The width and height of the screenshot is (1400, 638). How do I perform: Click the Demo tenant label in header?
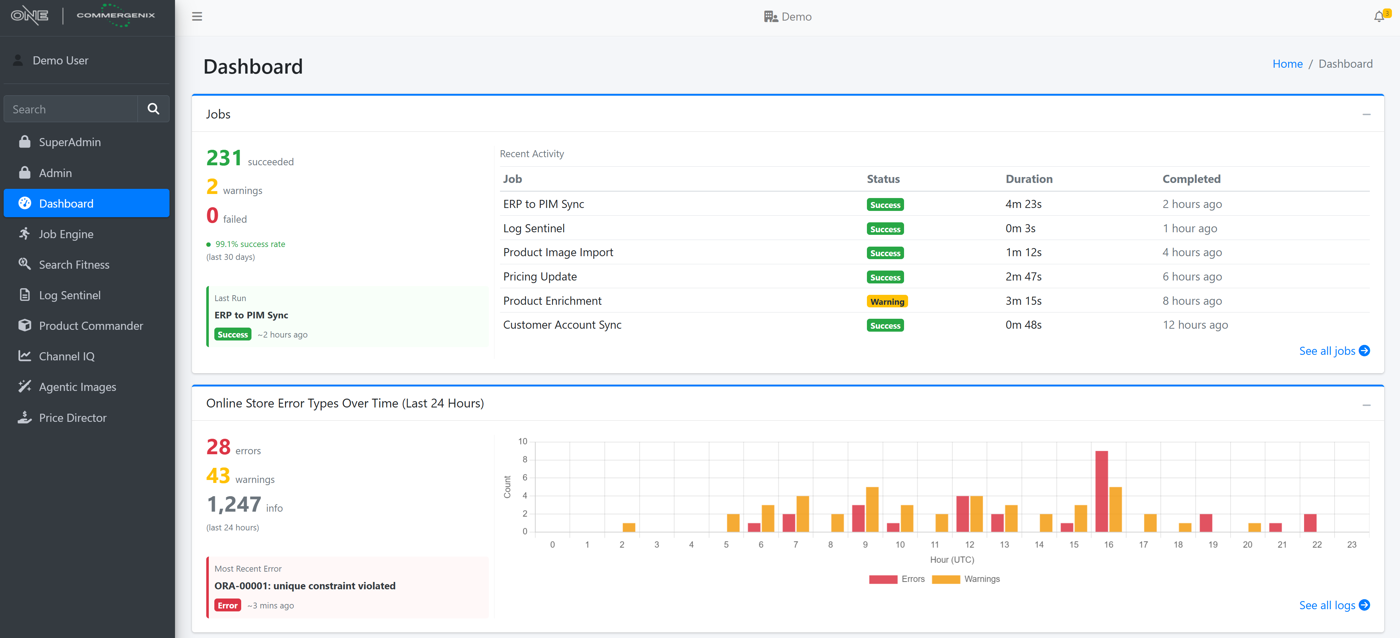tap(797, 17)
